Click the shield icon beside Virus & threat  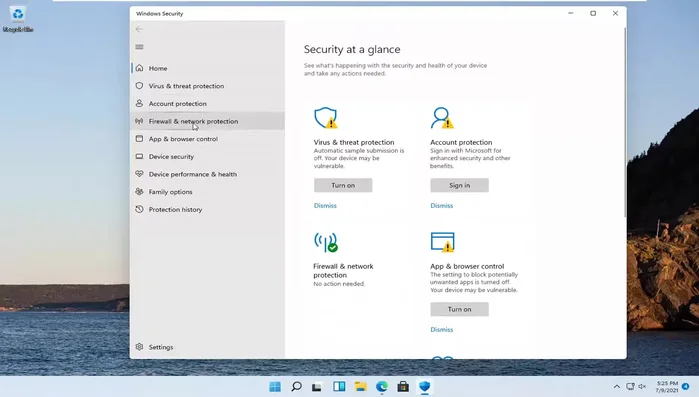pos(139,86)
